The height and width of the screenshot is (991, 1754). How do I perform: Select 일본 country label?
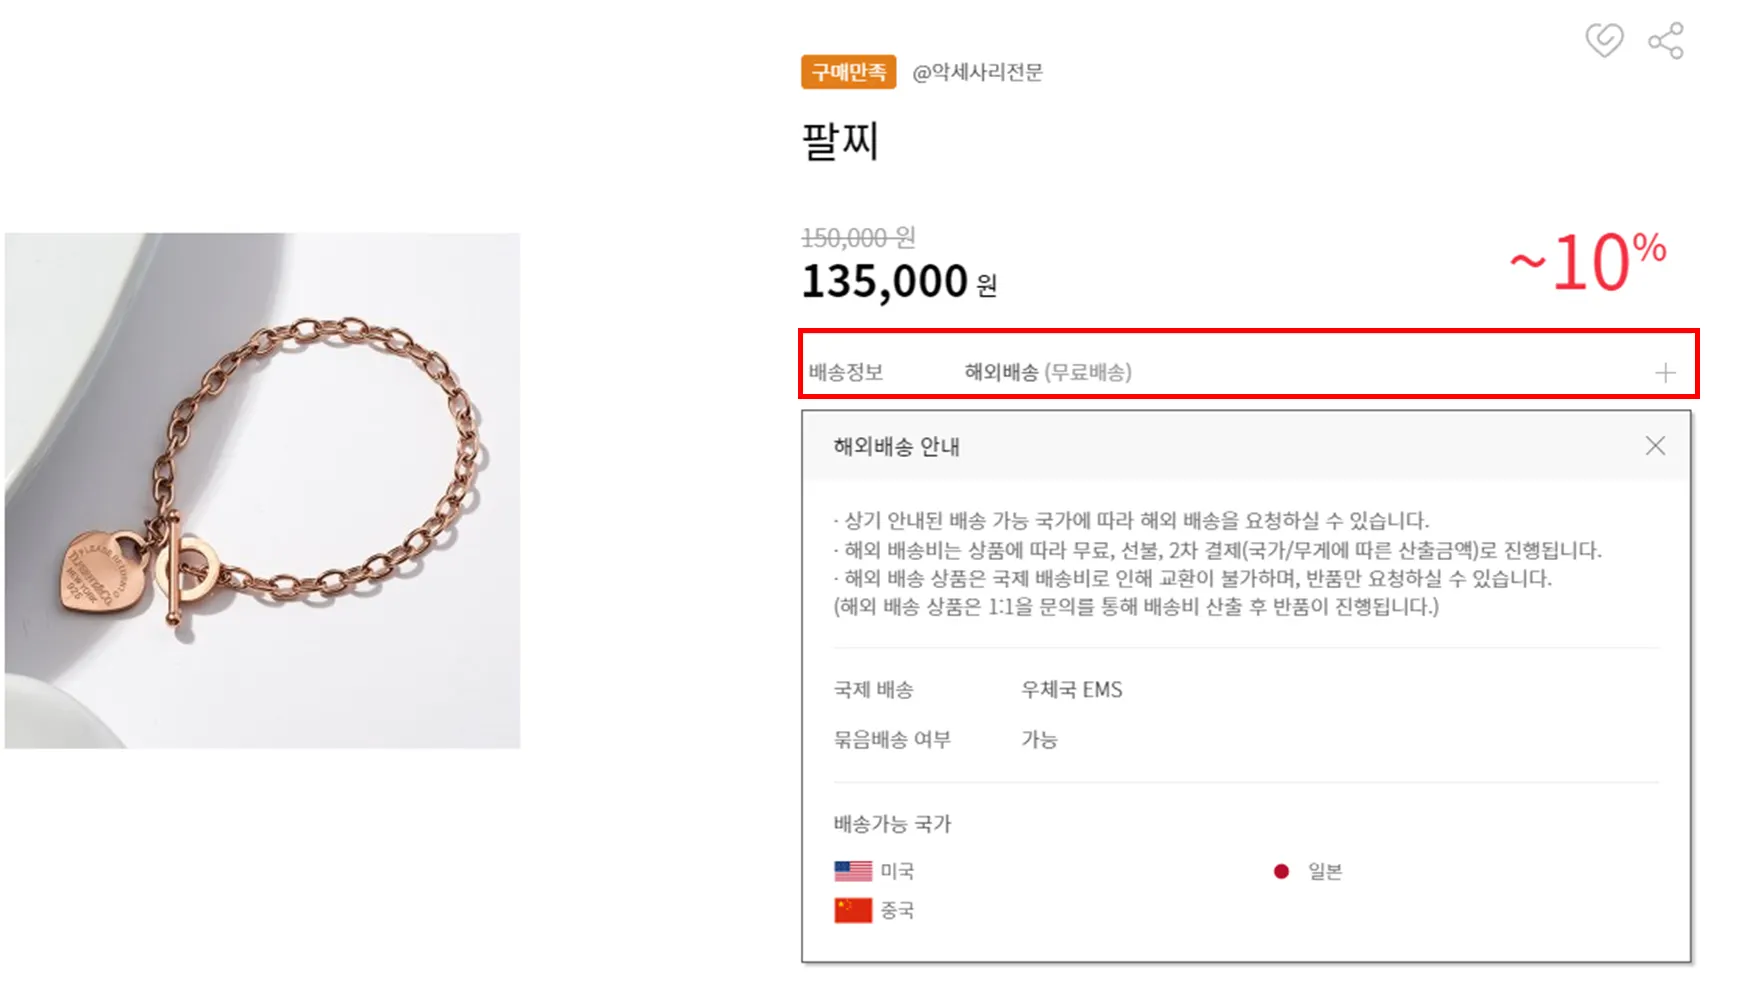click(1325, 872)
